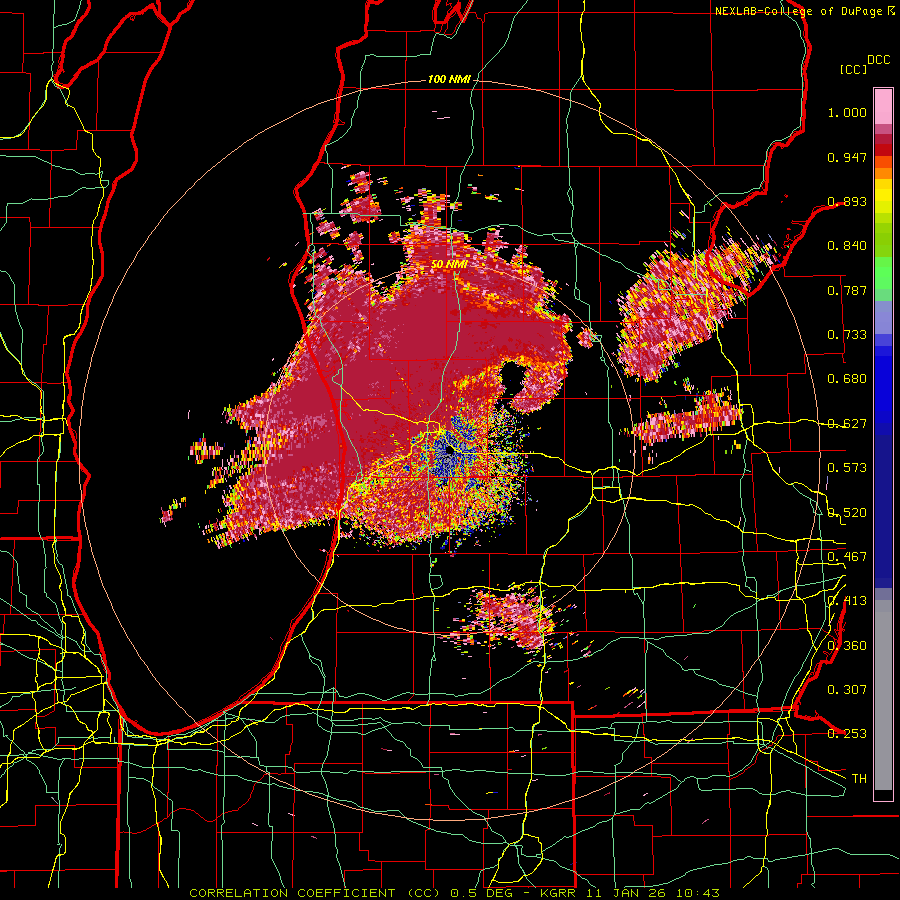Click the 0.733 scale value
The image size is (900, 900).
847,335
